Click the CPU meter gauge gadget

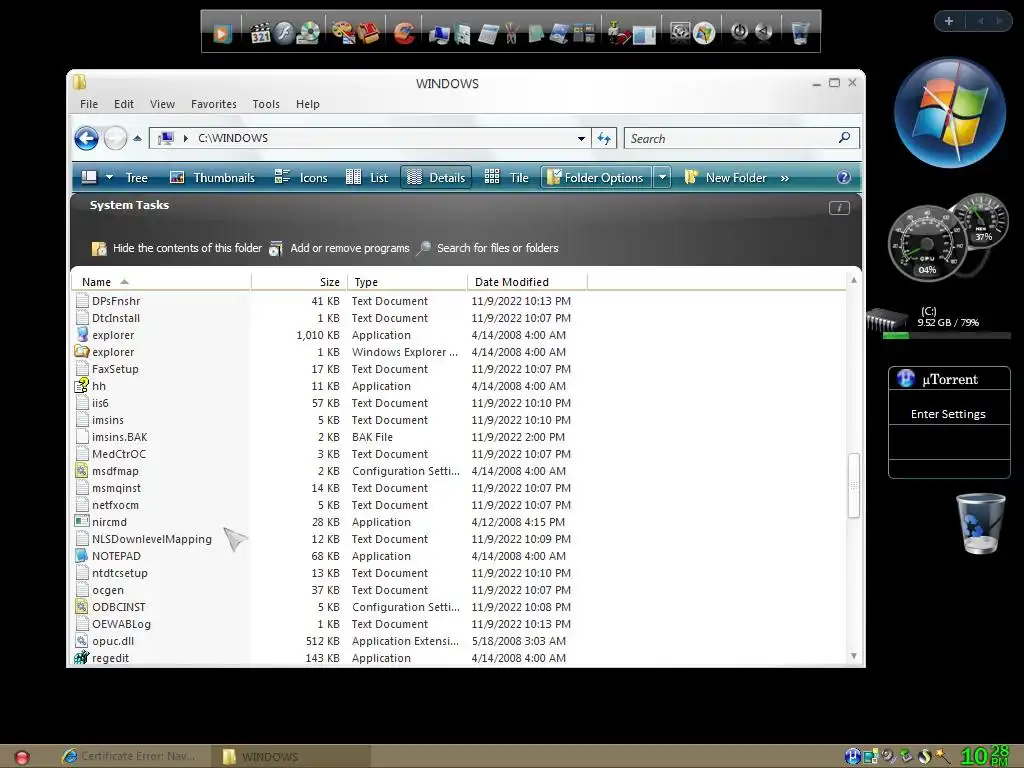tap(927, 244)
